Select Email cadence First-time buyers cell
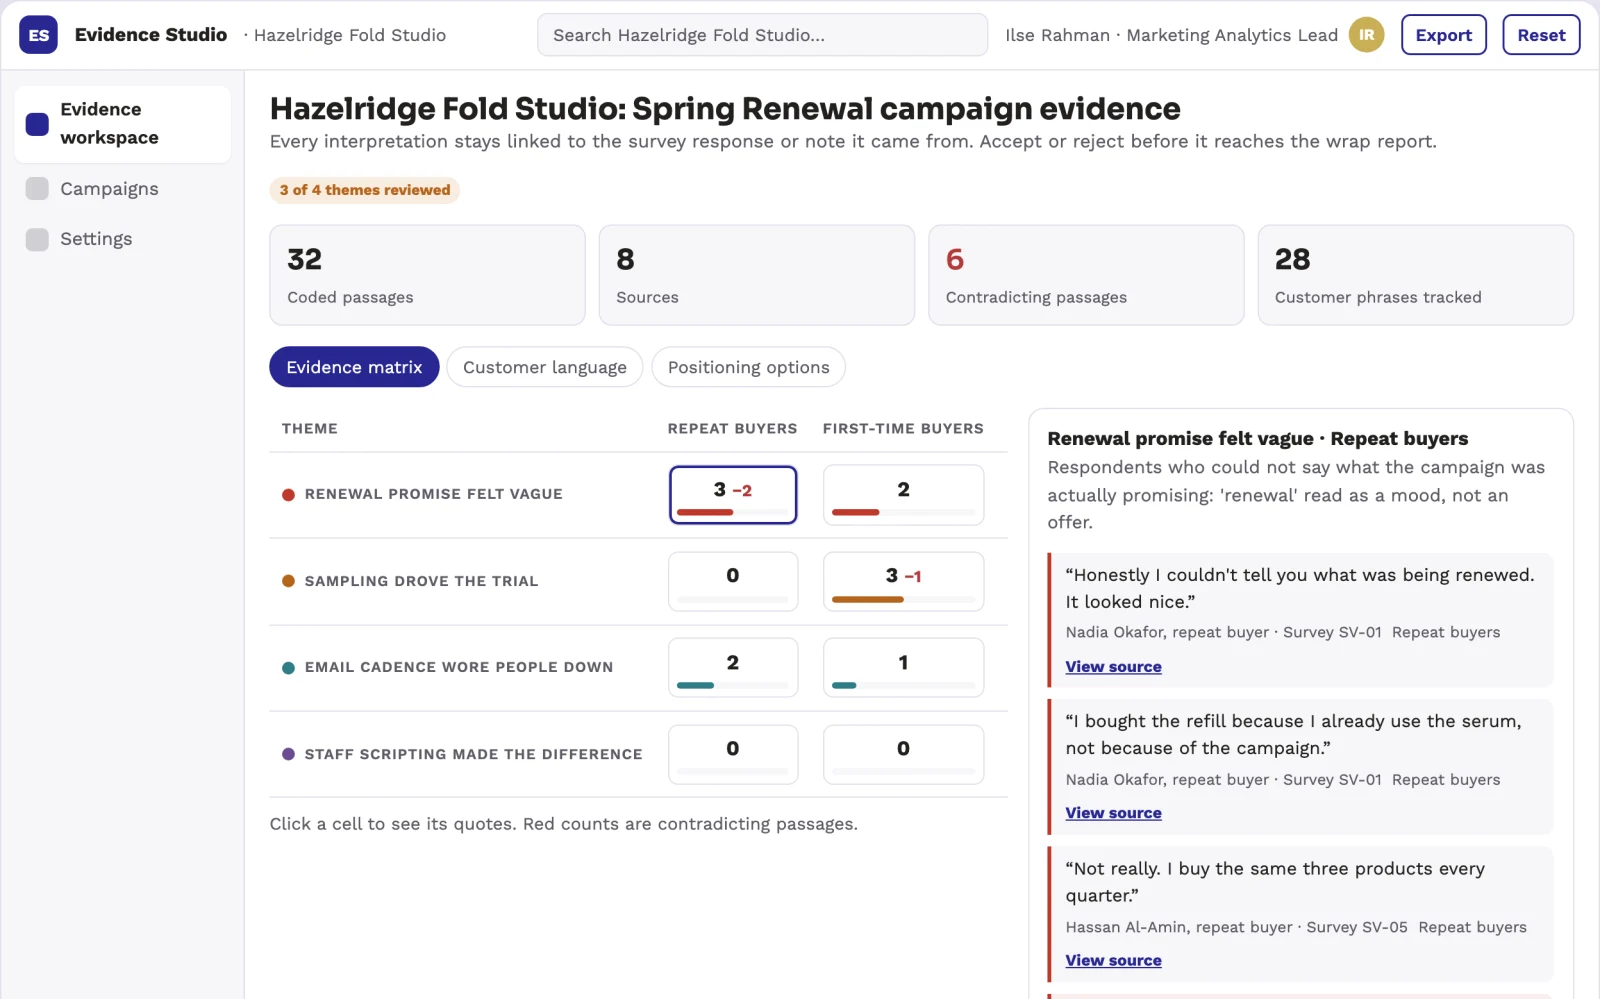Viewport: 1600px width, 999px height. tap(903, 668)
